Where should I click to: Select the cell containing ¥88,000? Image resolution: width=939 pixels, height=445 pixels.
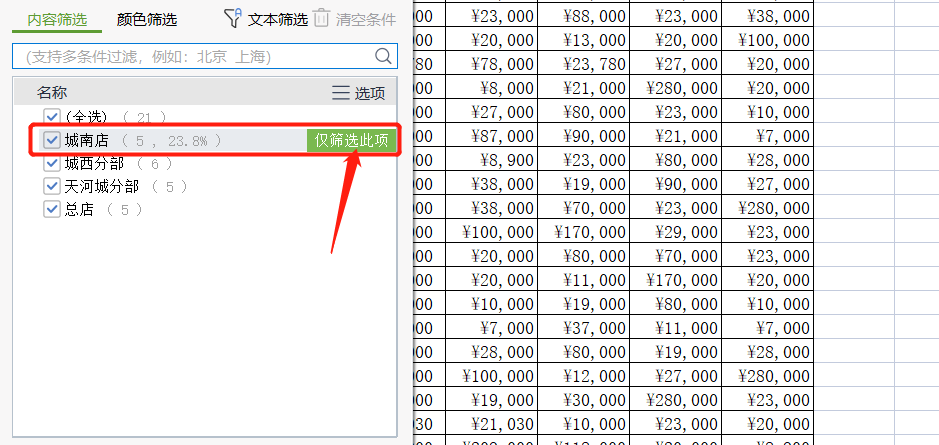(x=583, y=16)
